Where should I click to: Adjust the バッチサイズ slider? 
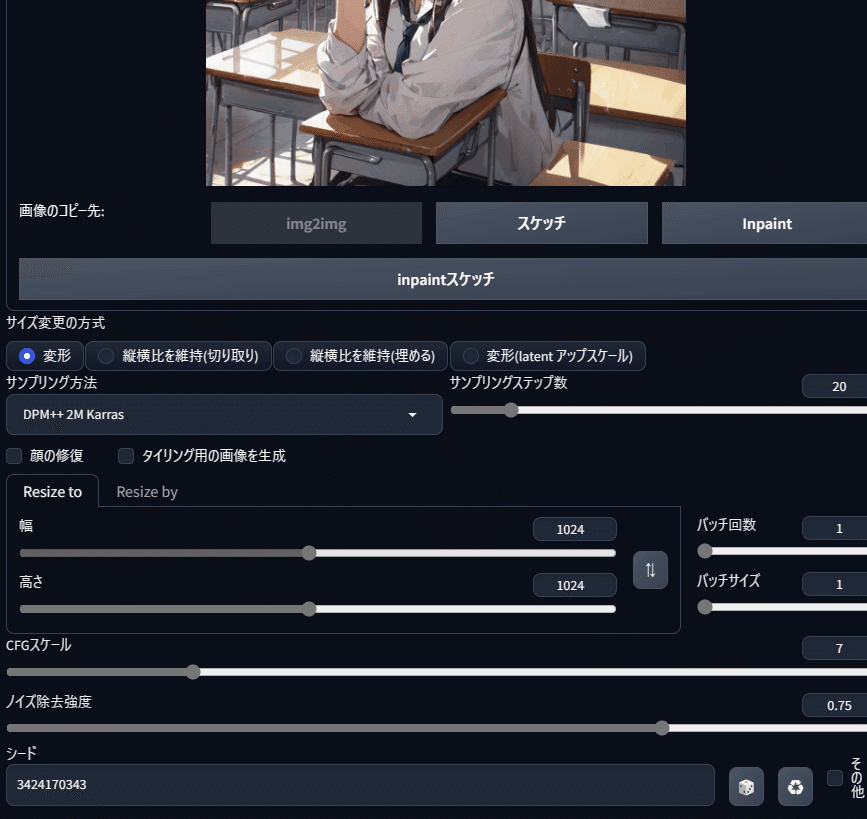click(x=782, y=607)
